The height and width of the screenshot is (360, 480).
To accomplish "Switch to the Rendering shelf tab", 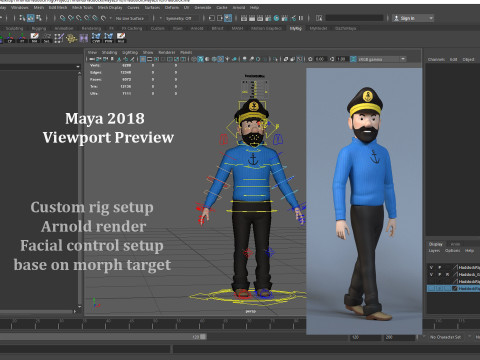I will [x=91, y=28].
